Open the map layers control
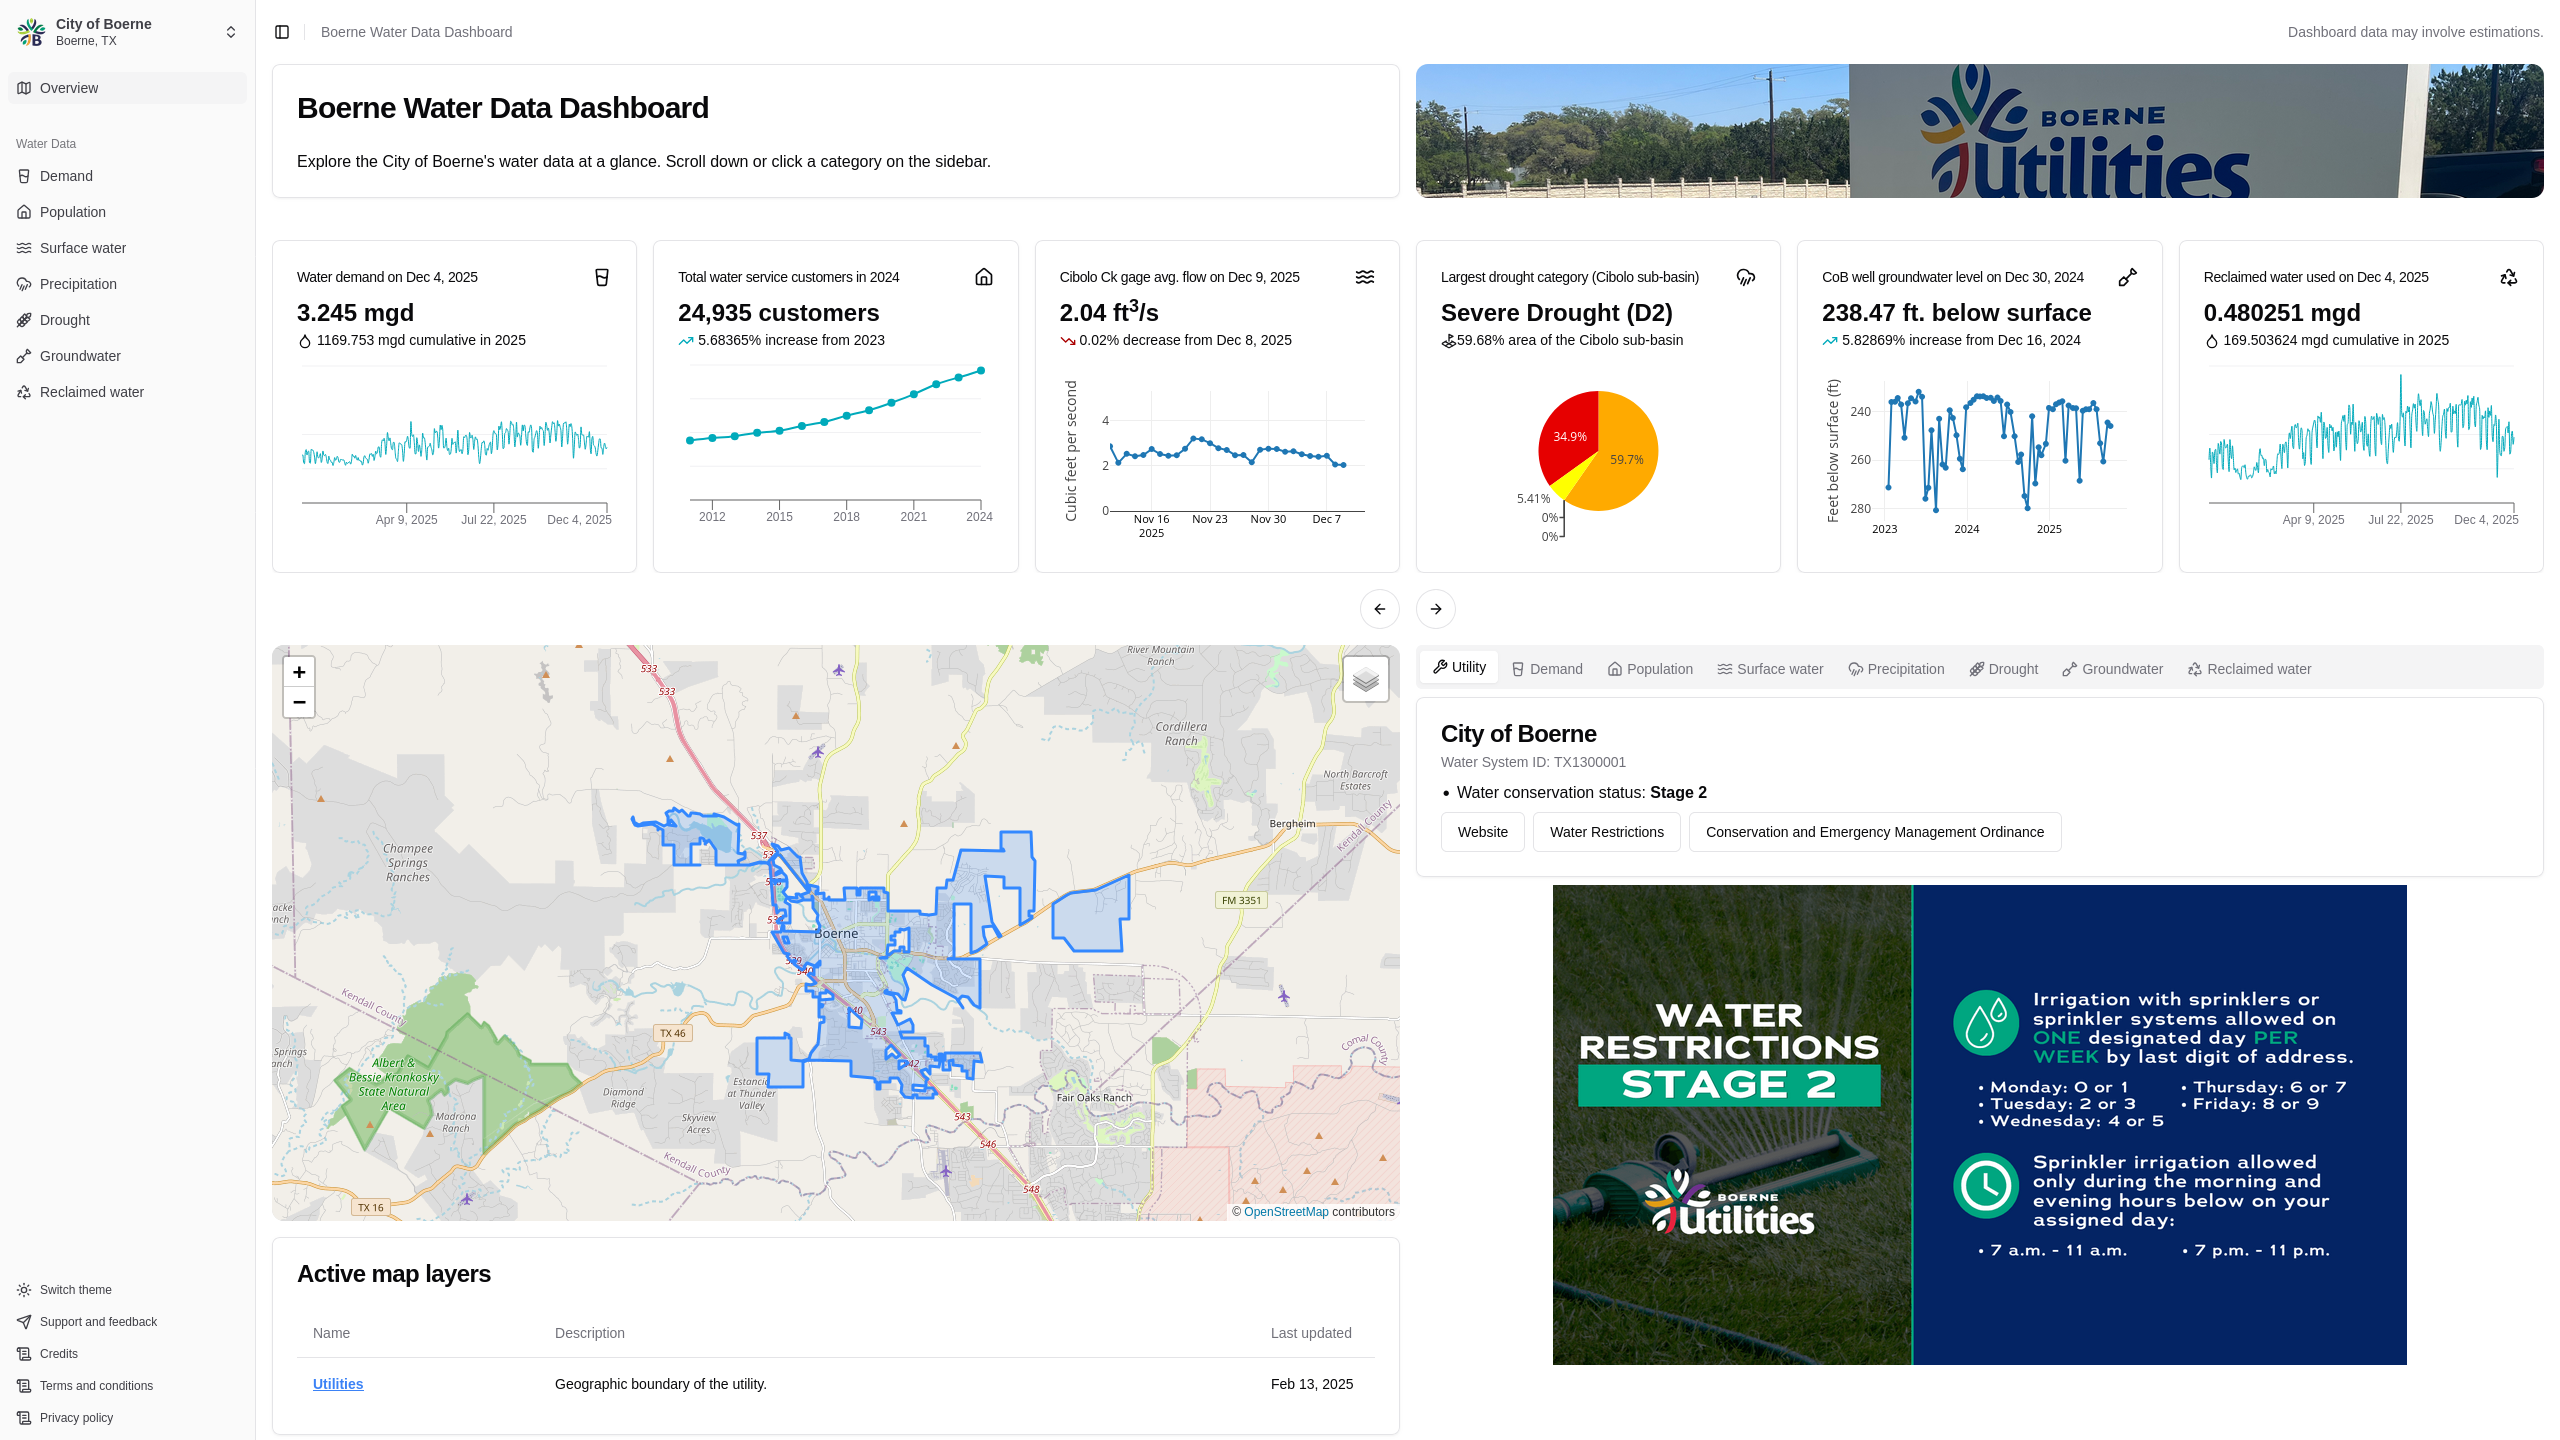The width and height of the screenshot is (2560, 1440). point(1366,680)
